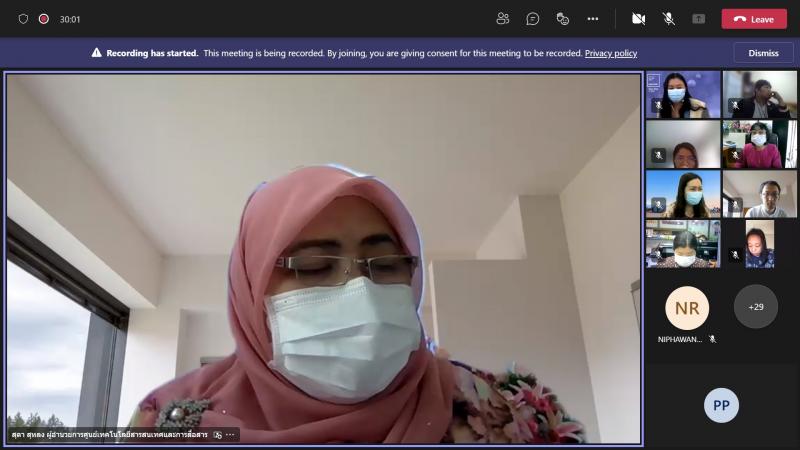Open more options on the speaker's name tag
The height and width of the screenshot is (450, 800).
coord(231,435)
